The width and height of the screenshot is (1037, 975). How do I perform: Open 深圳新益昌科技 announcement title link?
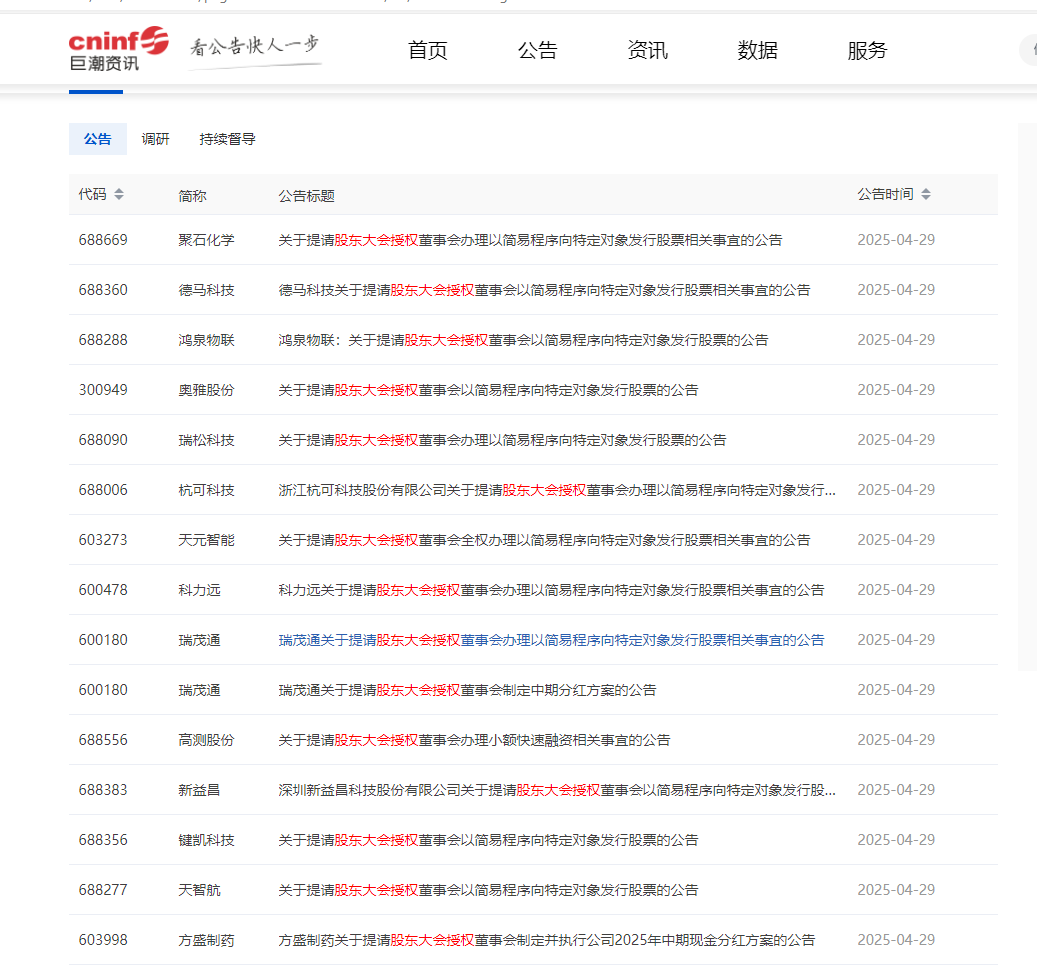(x=557, y=790)
